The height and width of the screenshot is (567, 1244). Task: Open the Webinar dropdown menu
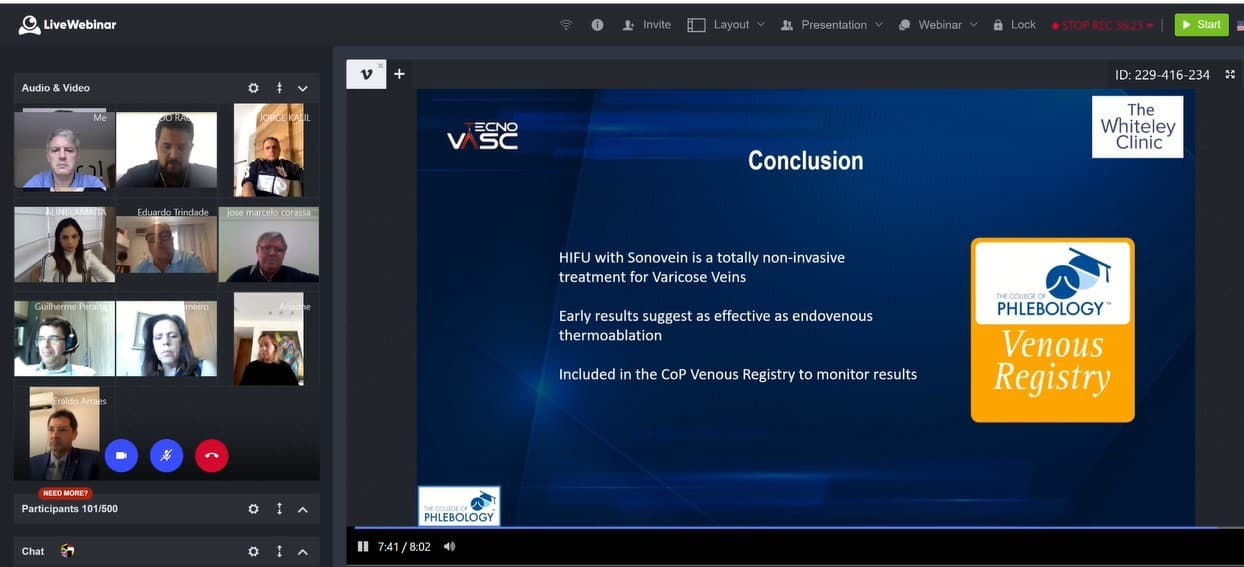coord(938,25)
